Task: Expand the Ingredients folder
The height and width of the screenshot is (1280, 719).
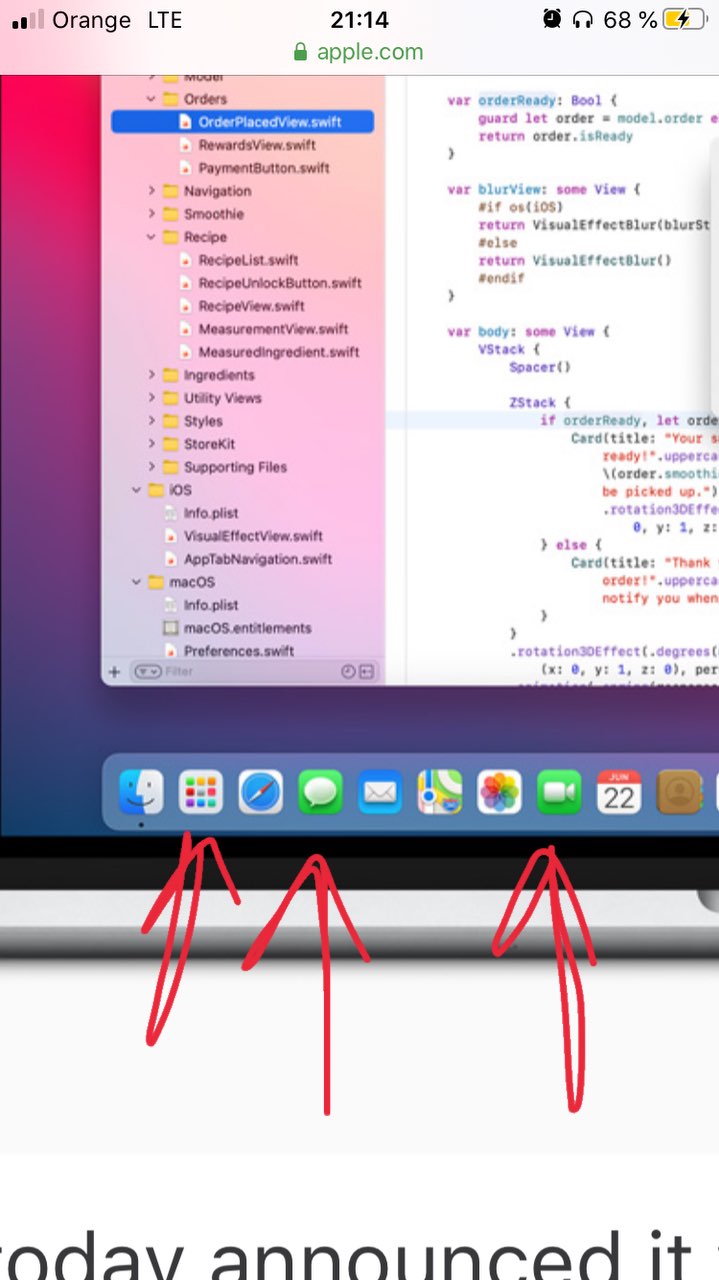Action: 152,375
